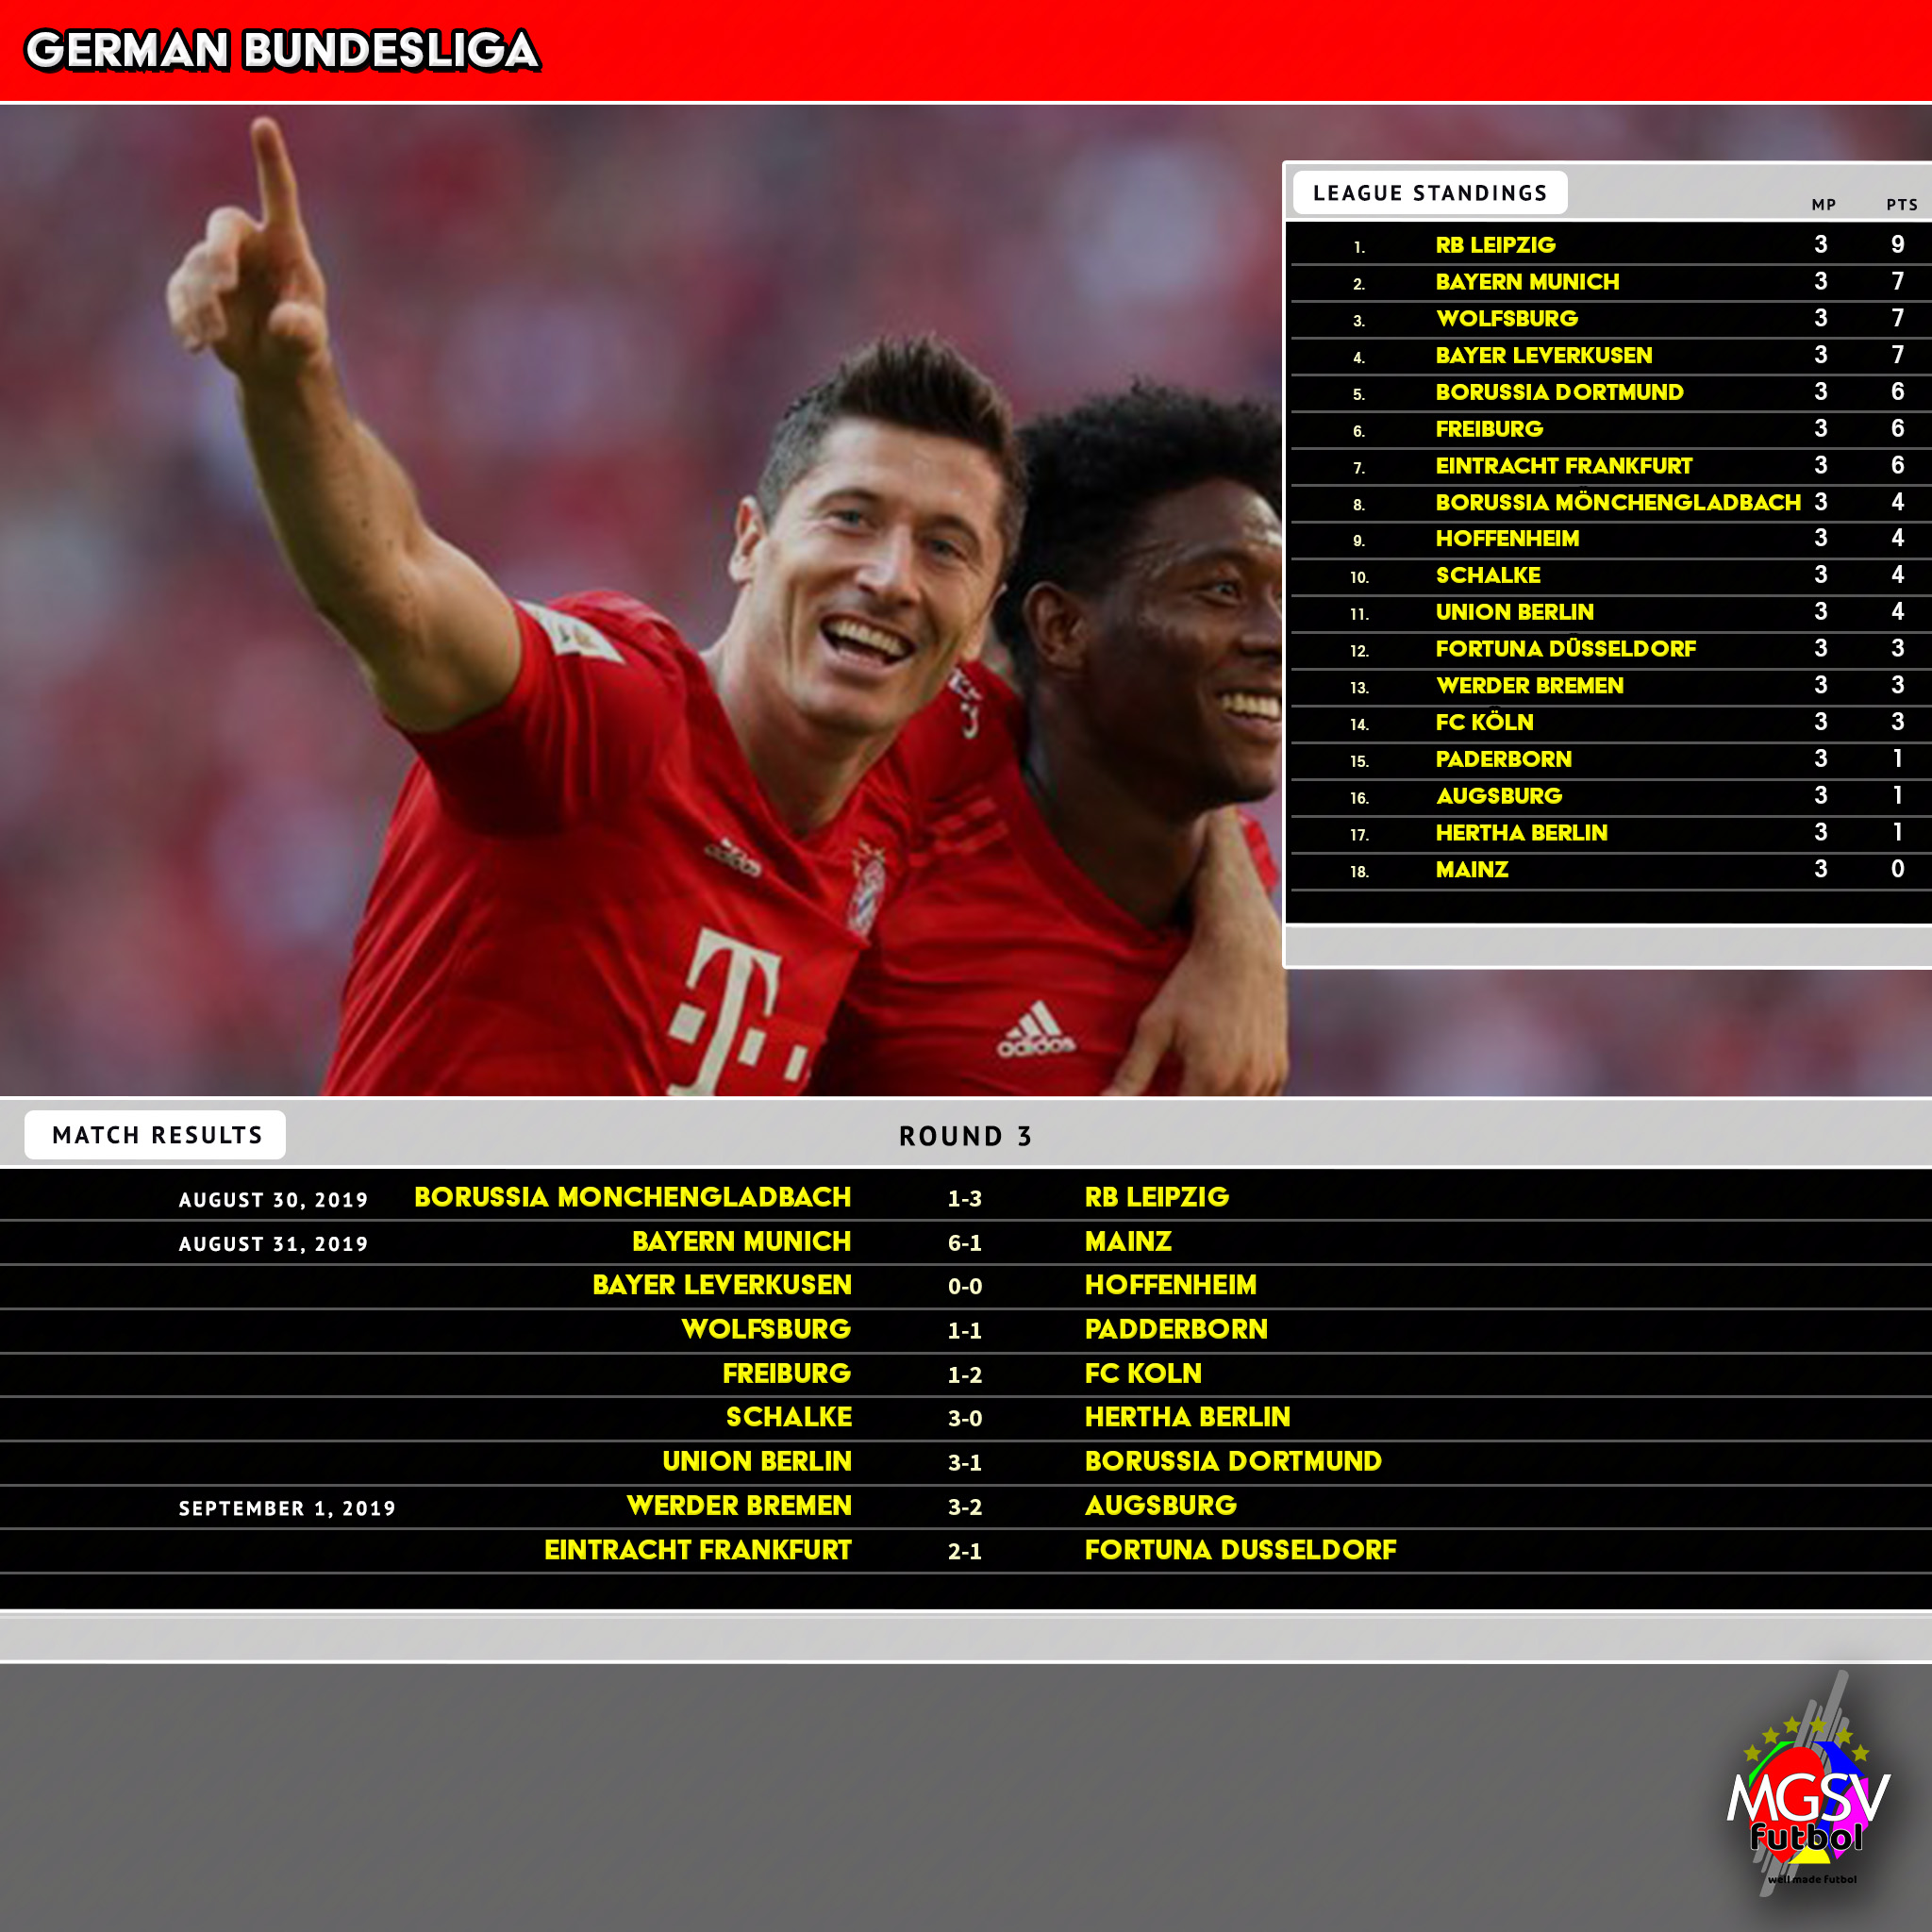Click HERTHA BERLIN in match results
The image size is (1932, 1932).
pyautogui.click(x=1188, y=1417)
